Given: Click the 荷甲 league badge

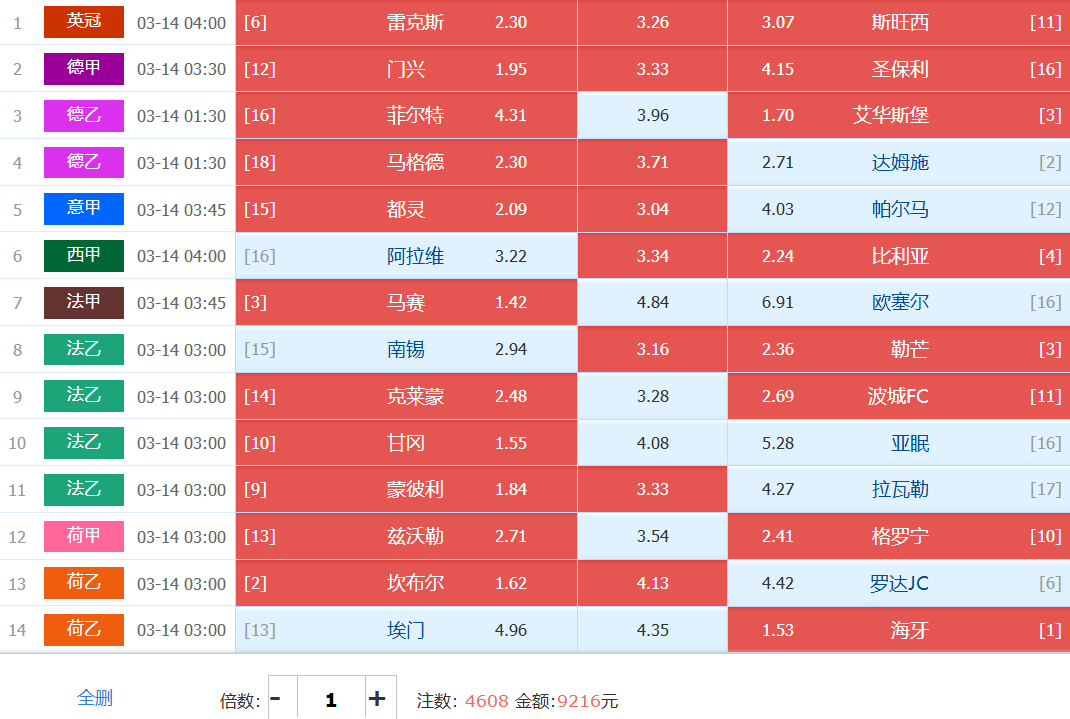Looking at the screenshot, I should tap(84, 537).
